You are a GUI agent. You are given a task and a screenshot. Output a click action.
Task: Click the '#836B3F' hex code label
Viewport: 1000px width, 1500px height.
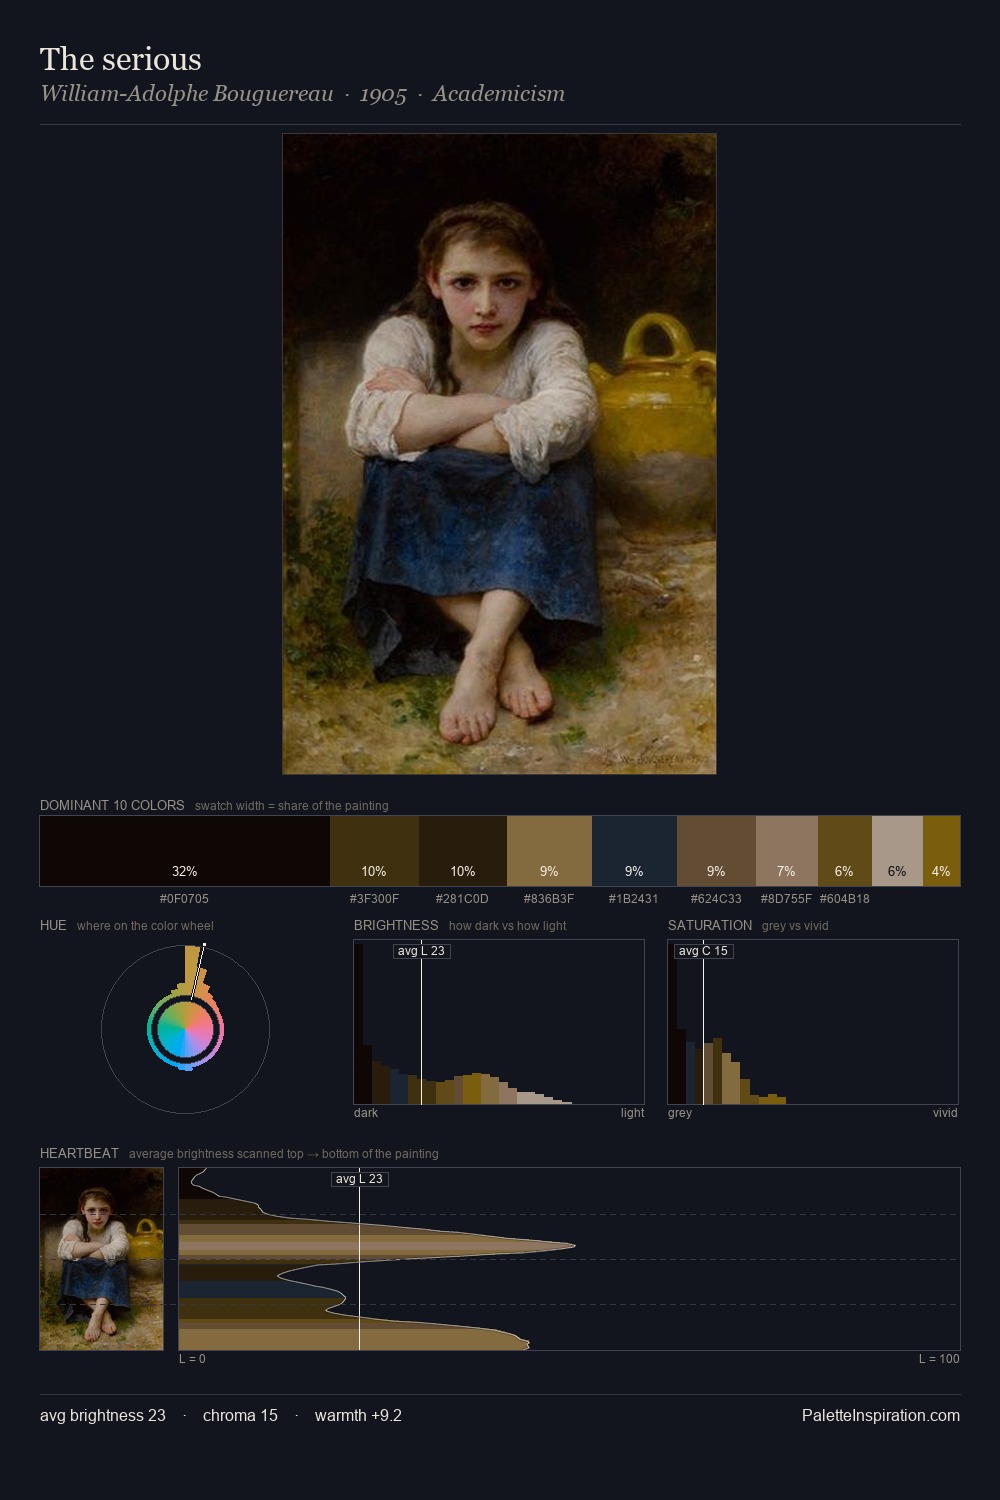(549, 898)
